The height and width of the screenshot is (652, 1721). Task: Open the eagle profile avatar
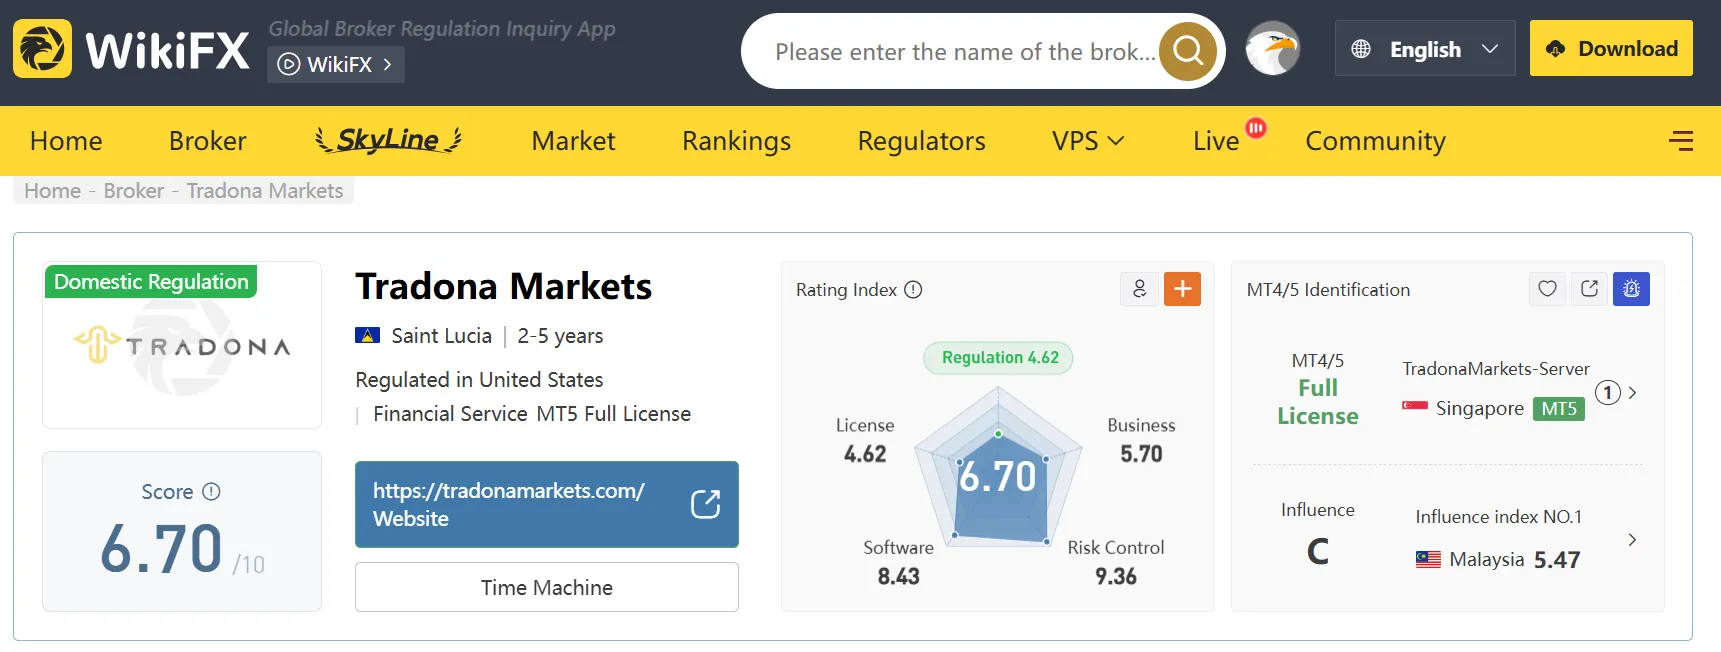[x=1273, y=48]
